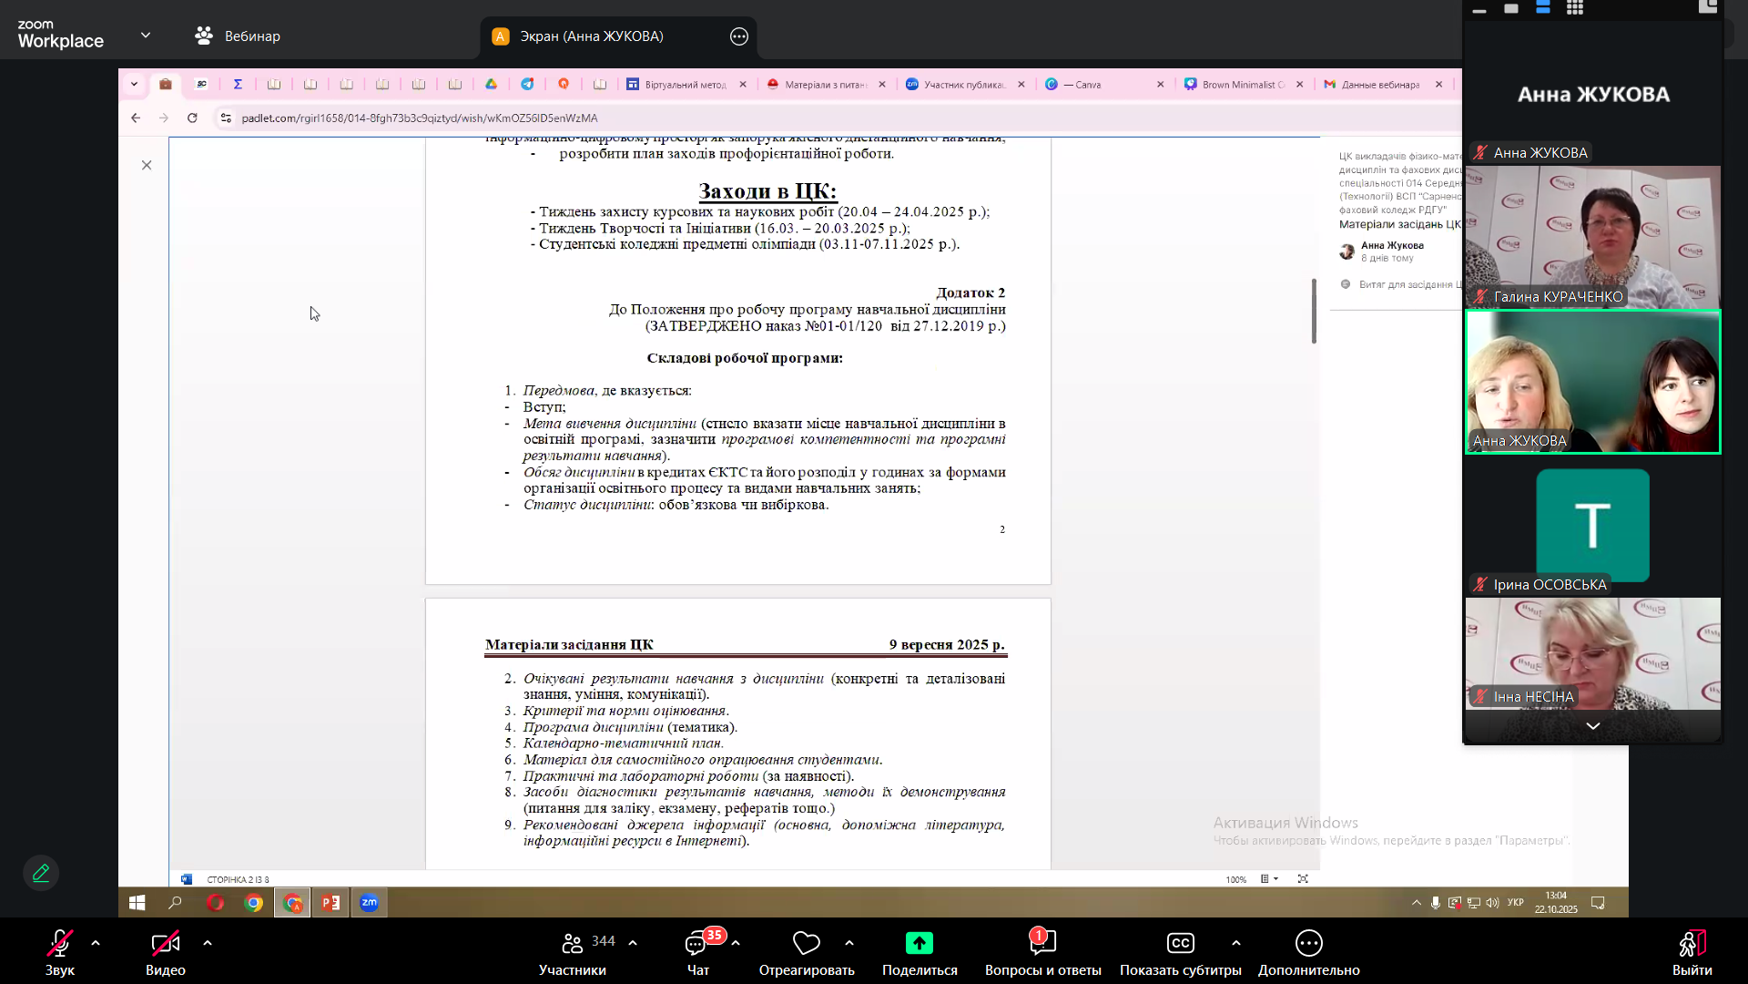
Task: Expand more participant videos with down chevron
Action: [1592, 726]
